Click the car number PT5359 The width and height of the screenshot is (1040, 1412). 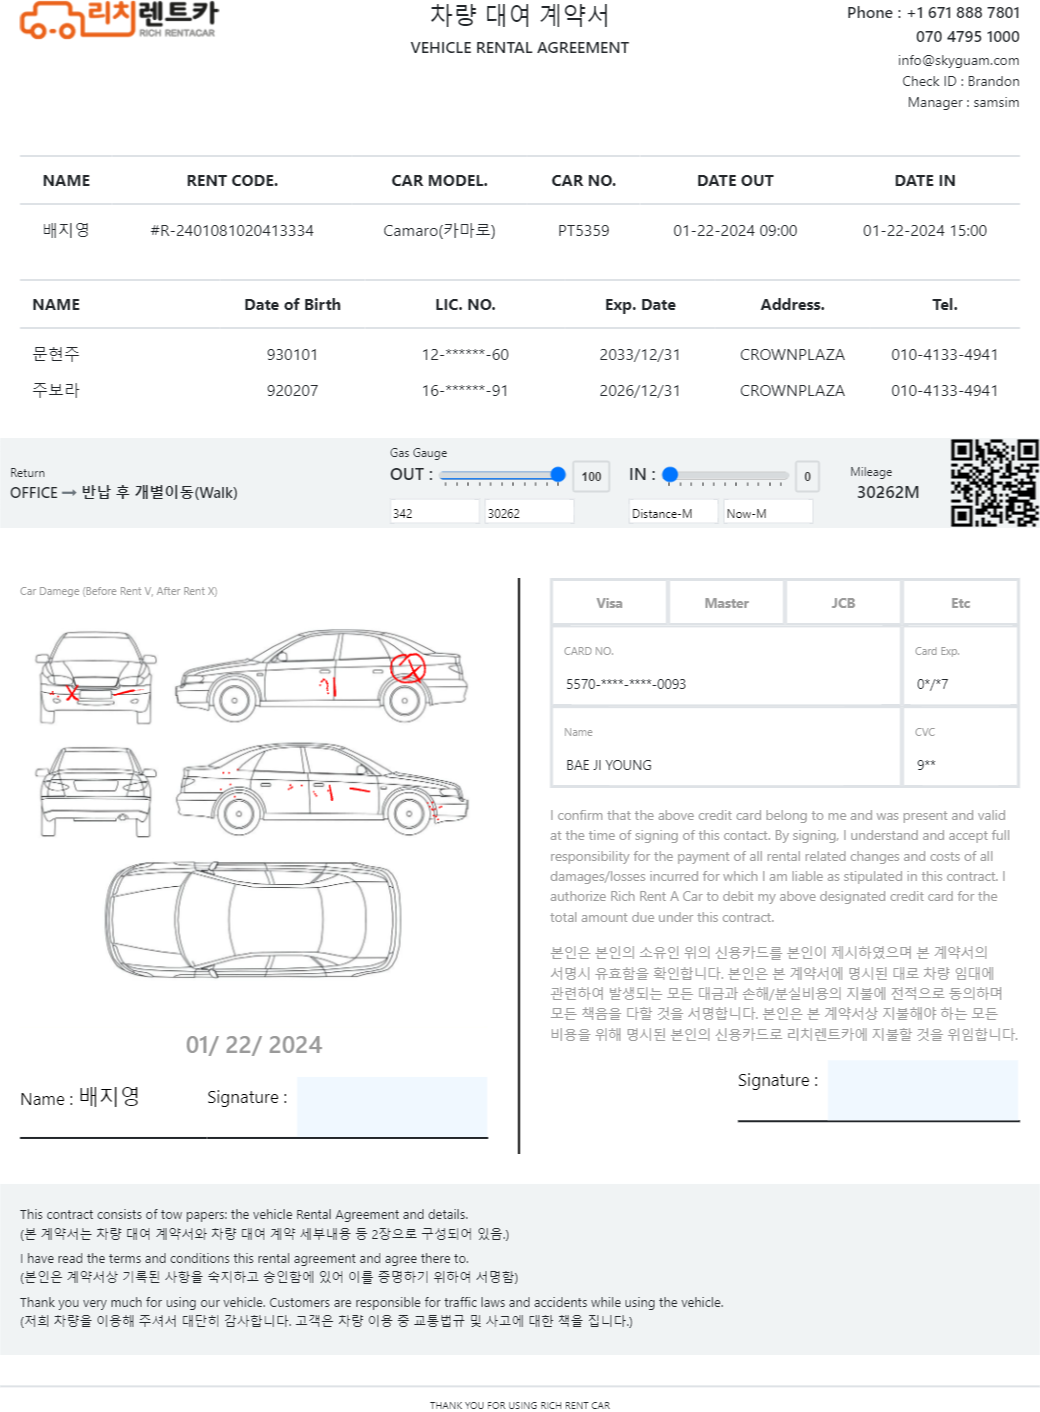[583, 231]
